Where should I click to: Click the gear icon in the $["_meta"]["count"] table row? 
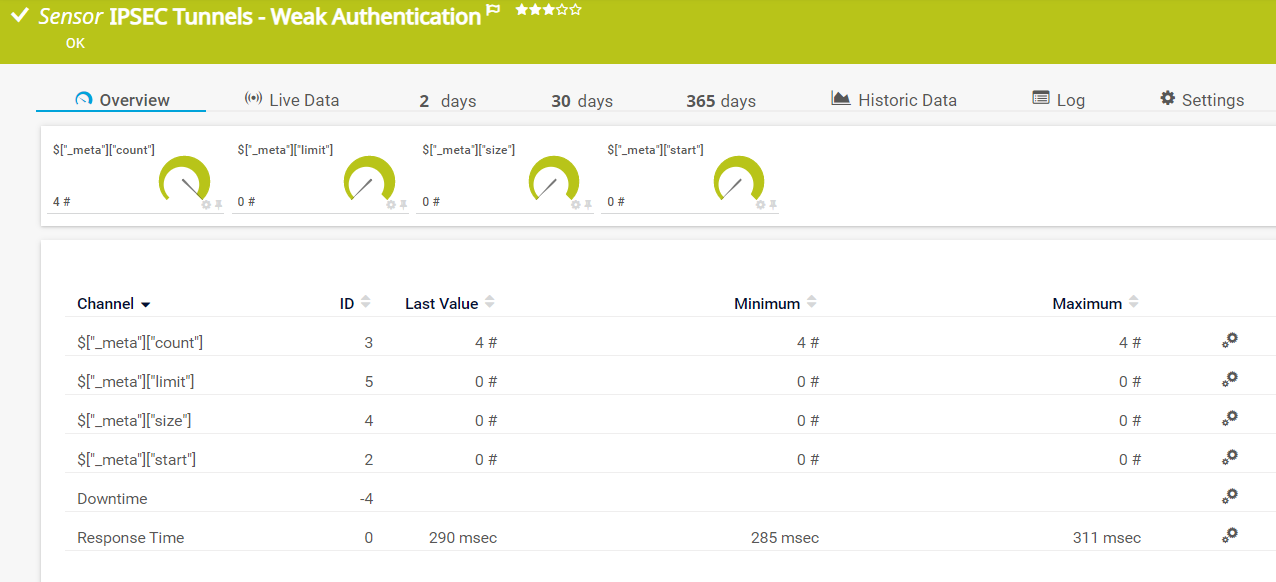click(1230, 340)
